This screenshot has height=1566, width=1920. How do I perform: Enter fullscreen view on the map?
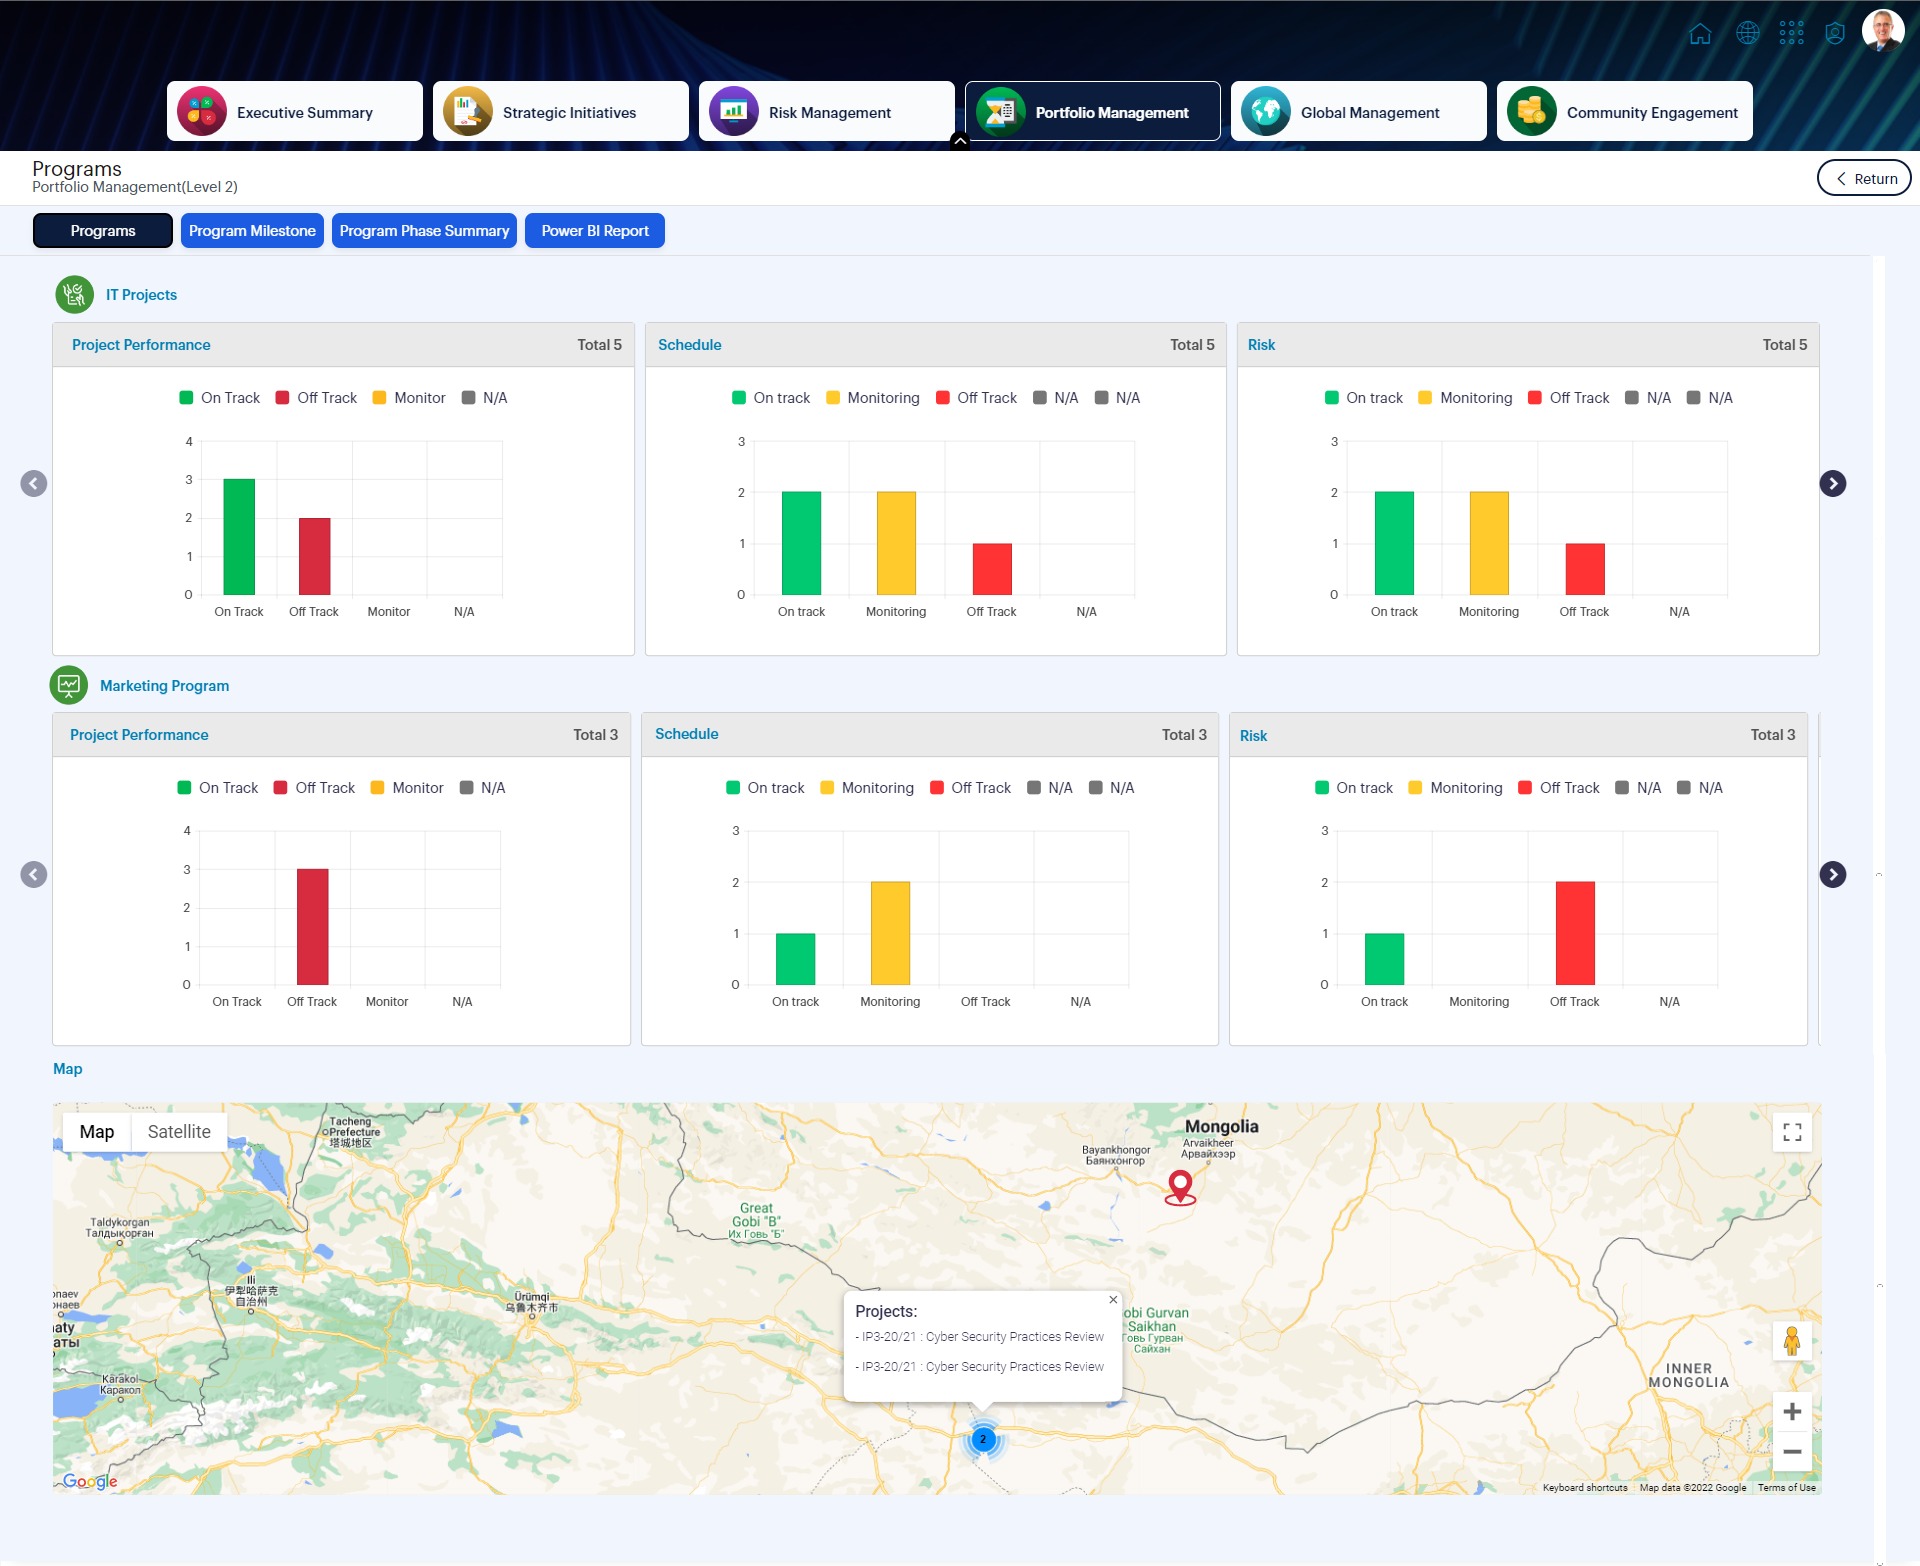point(1792,1132)
